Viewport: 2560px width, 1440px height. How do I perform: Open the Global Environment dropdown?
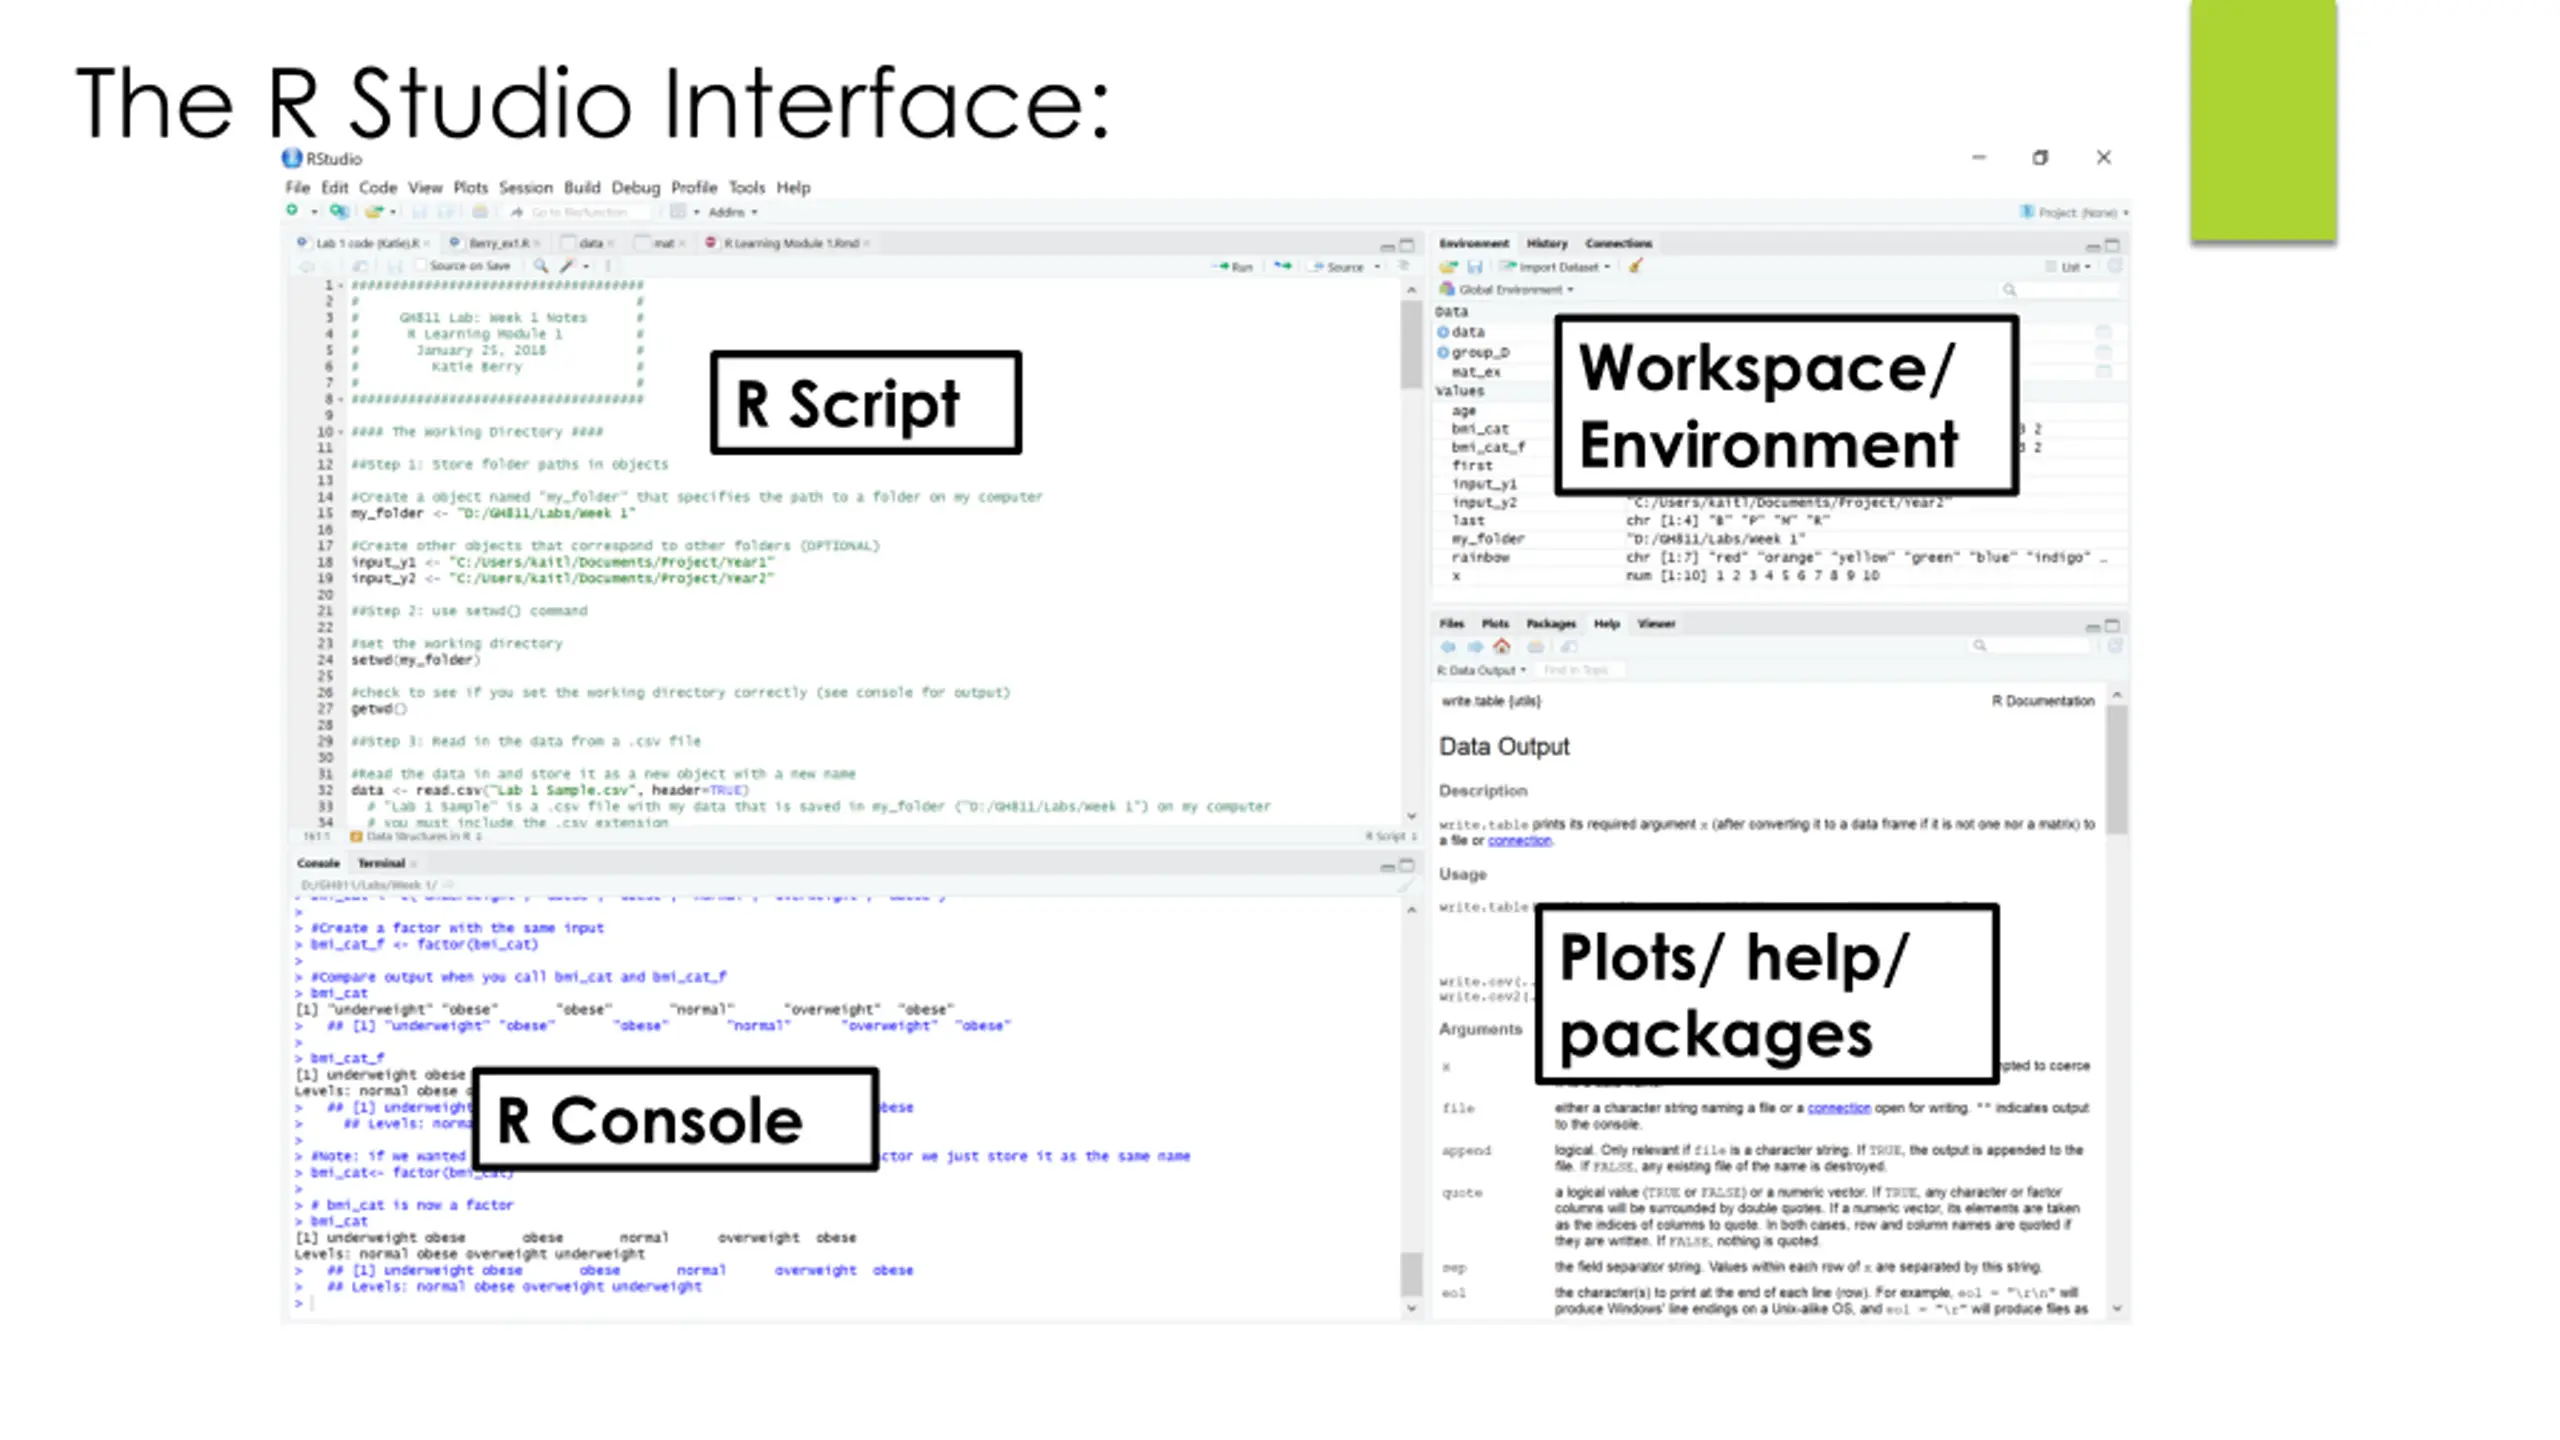click(x=1506, y=290)
